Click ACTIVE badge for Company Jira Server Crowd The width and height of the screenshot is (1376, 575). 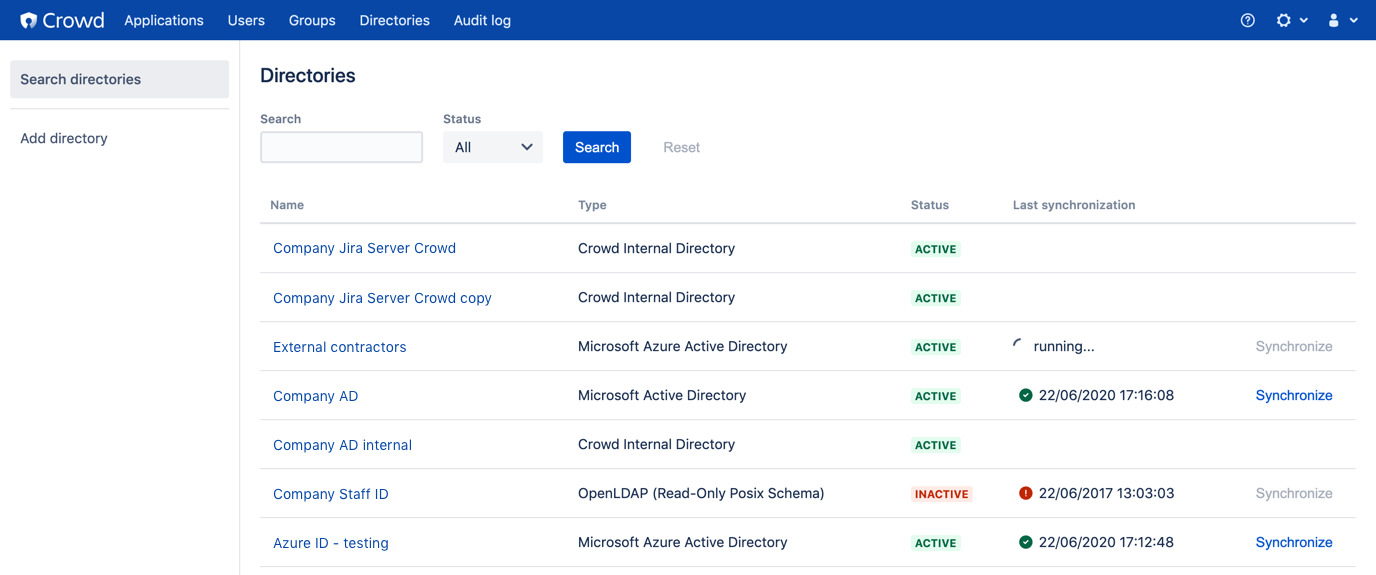[x=936, y=249]
